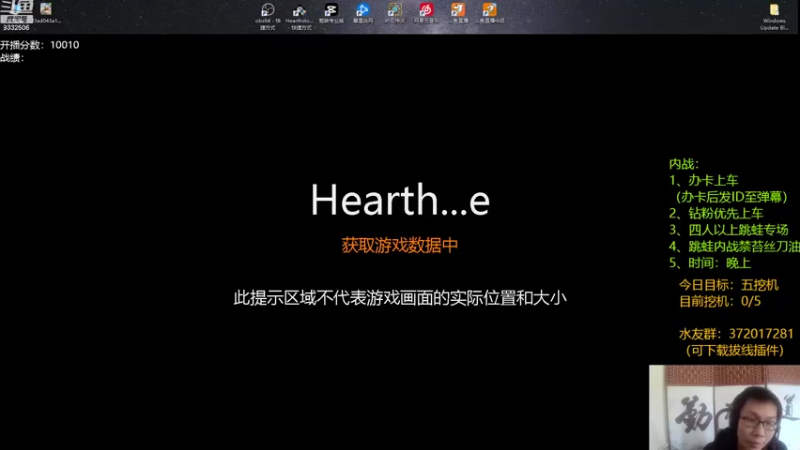Click the 水友群: 372017281 group number

coord(736,334)
